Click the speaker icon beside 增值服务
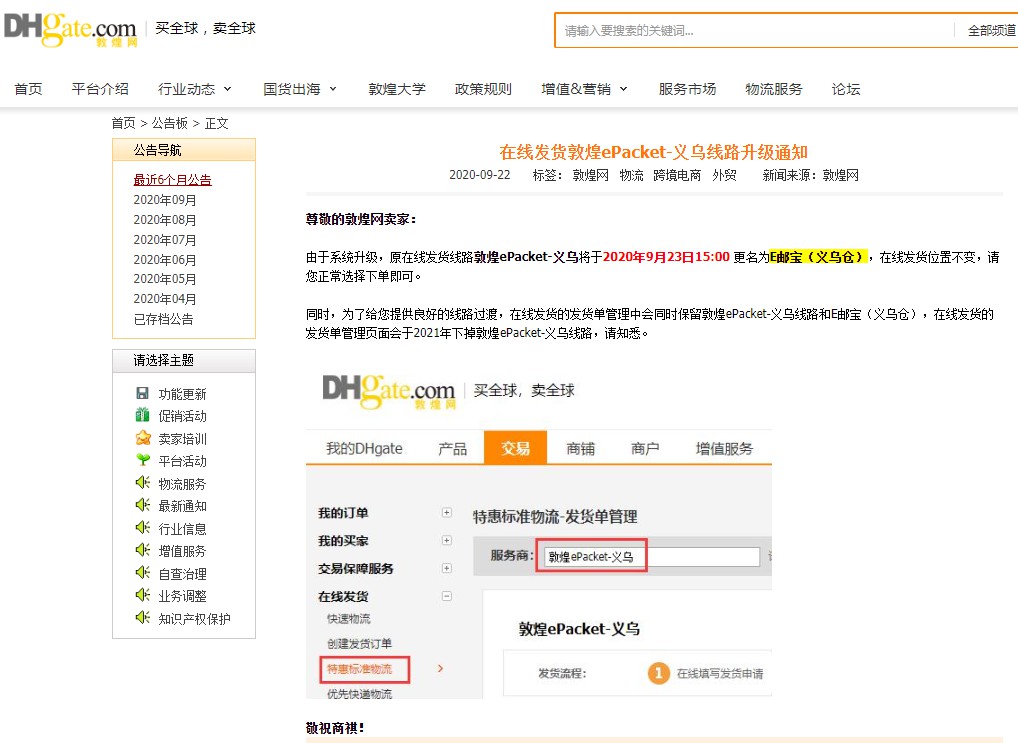This screenshot has width=1018, height=743. coord(142,550)
